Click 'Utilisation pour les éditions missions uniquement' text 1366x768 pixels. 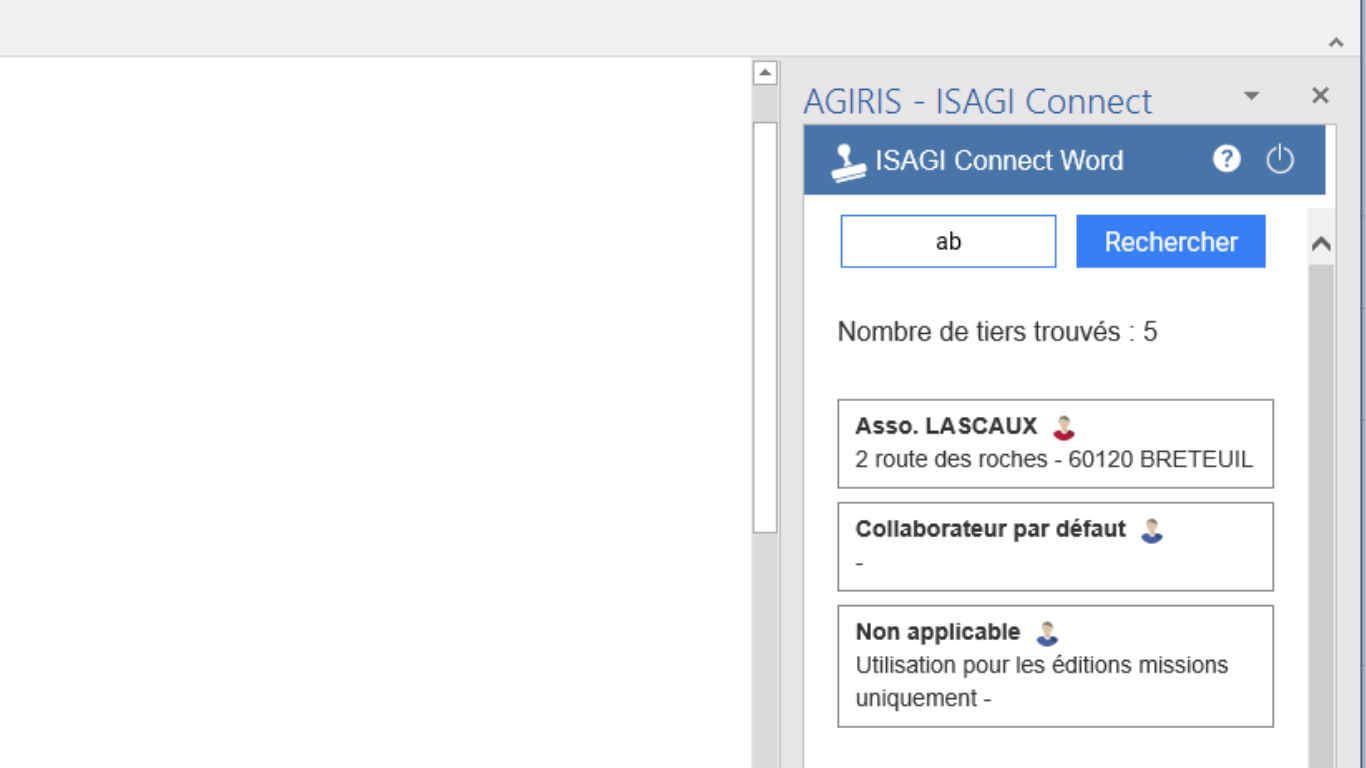pos(1041,681)
